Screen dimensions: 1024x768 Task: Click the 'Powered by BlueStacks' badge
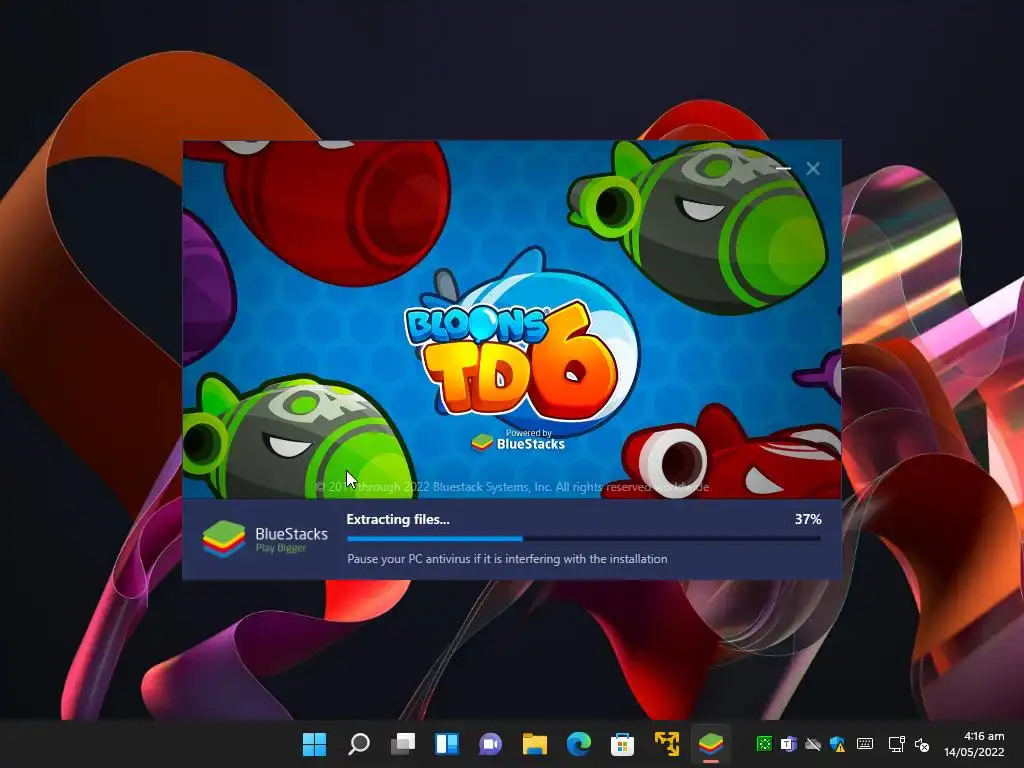pyautogui.click(x=518, y=441)
